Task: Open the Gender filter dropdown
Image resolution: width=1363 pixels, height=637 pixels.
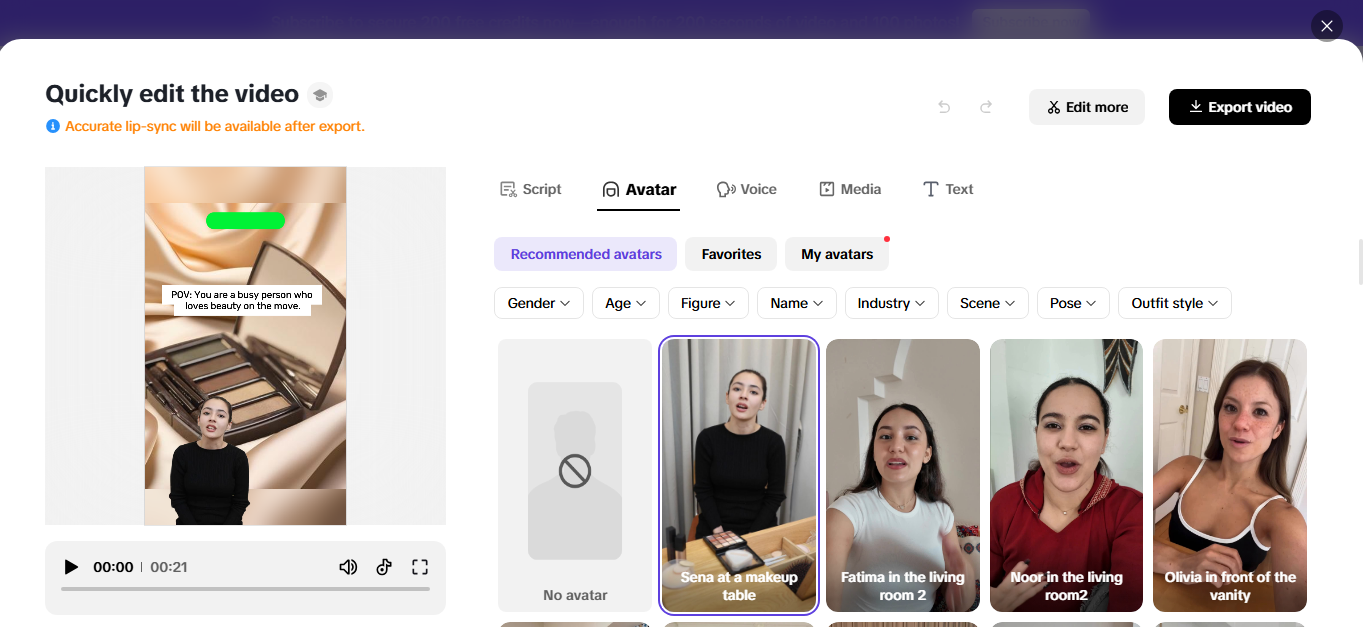Action: pos(538,302)
